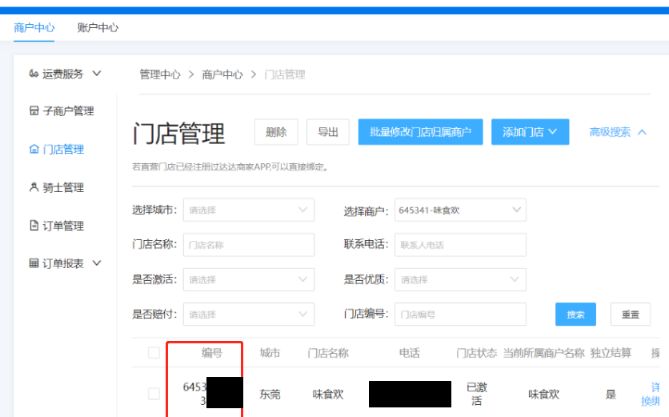Click the 东莞 city cell

270,394
